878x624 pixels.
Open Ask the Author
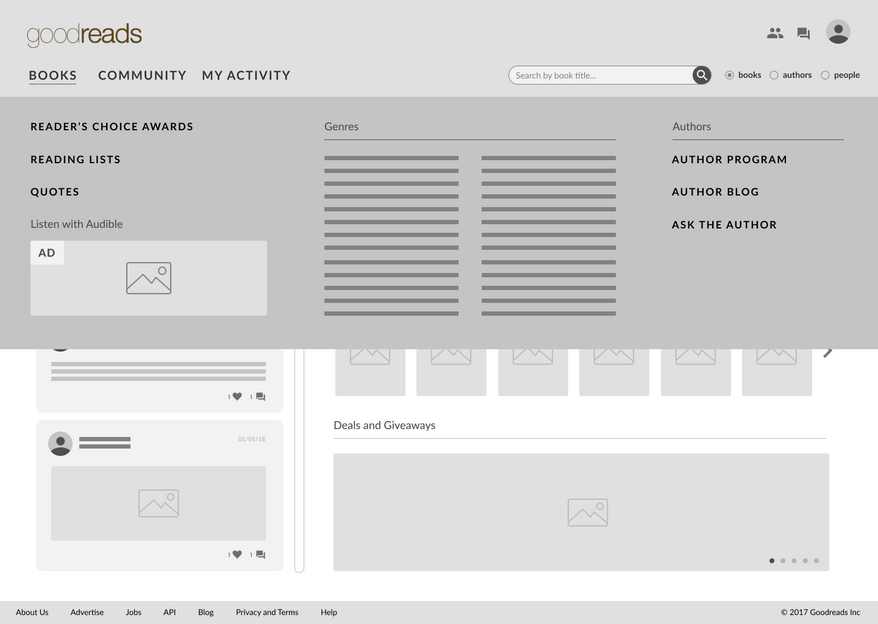click(x=725, y=225)
